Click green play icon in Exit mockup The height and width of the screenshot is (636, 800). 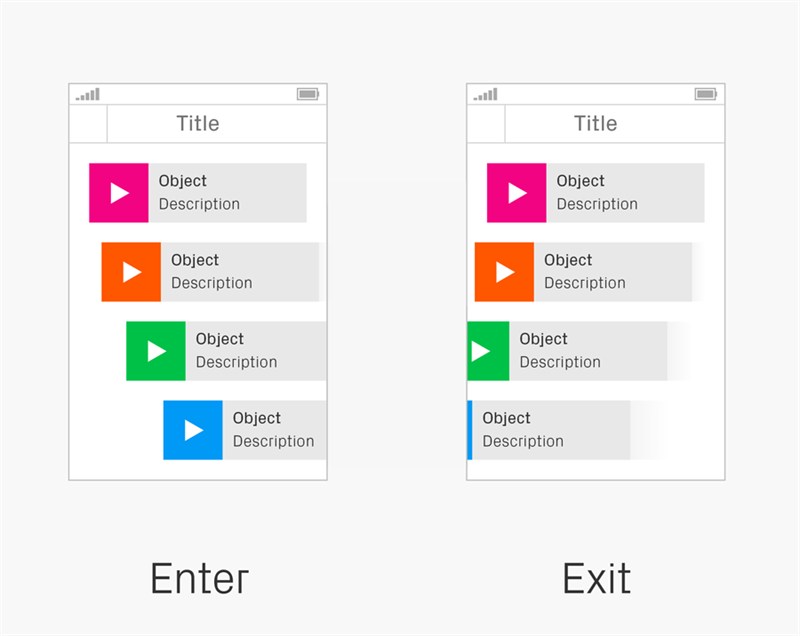[x=488, y=351]
